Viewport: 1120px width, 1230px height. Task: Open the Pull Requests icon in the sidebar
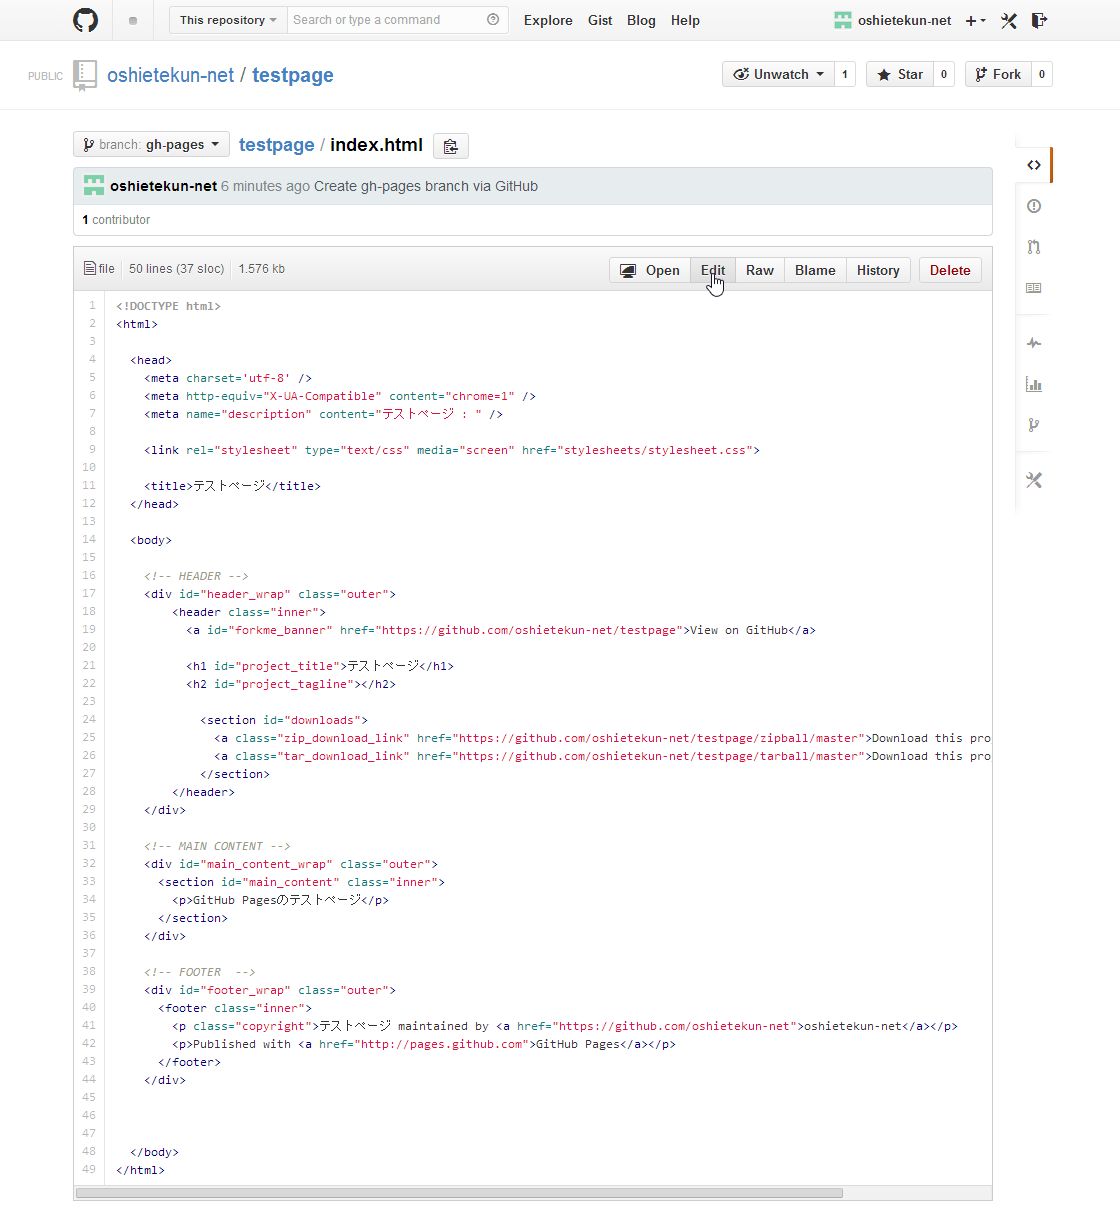[1034, 247]
